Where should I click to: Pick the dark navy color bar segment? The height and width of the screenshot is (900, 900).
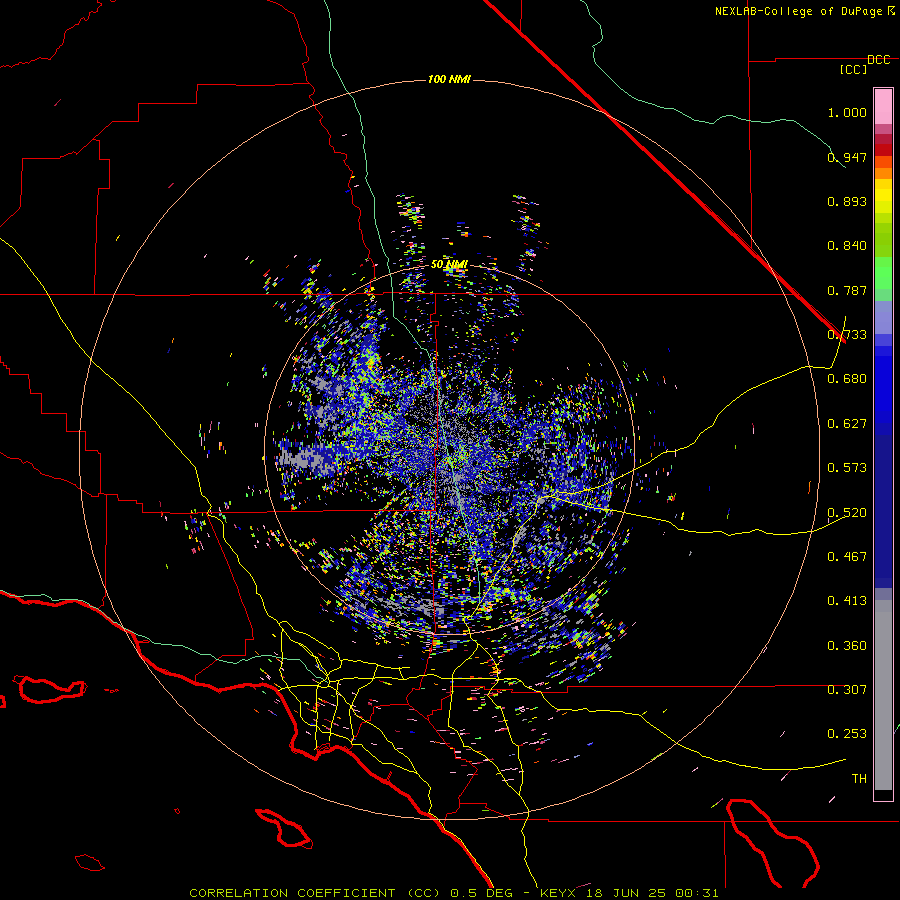click(883, 505)
